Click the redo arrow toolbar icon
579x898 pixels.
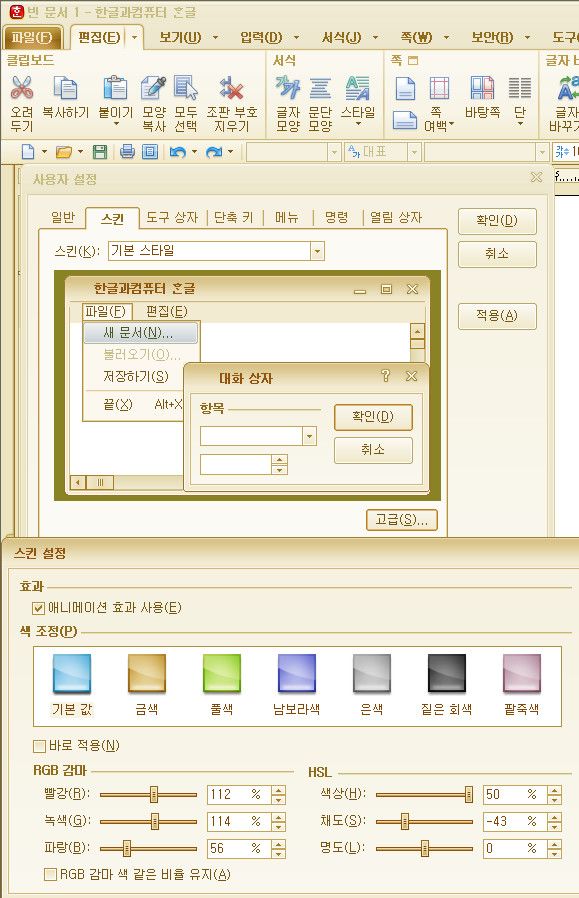pos(214,152)
